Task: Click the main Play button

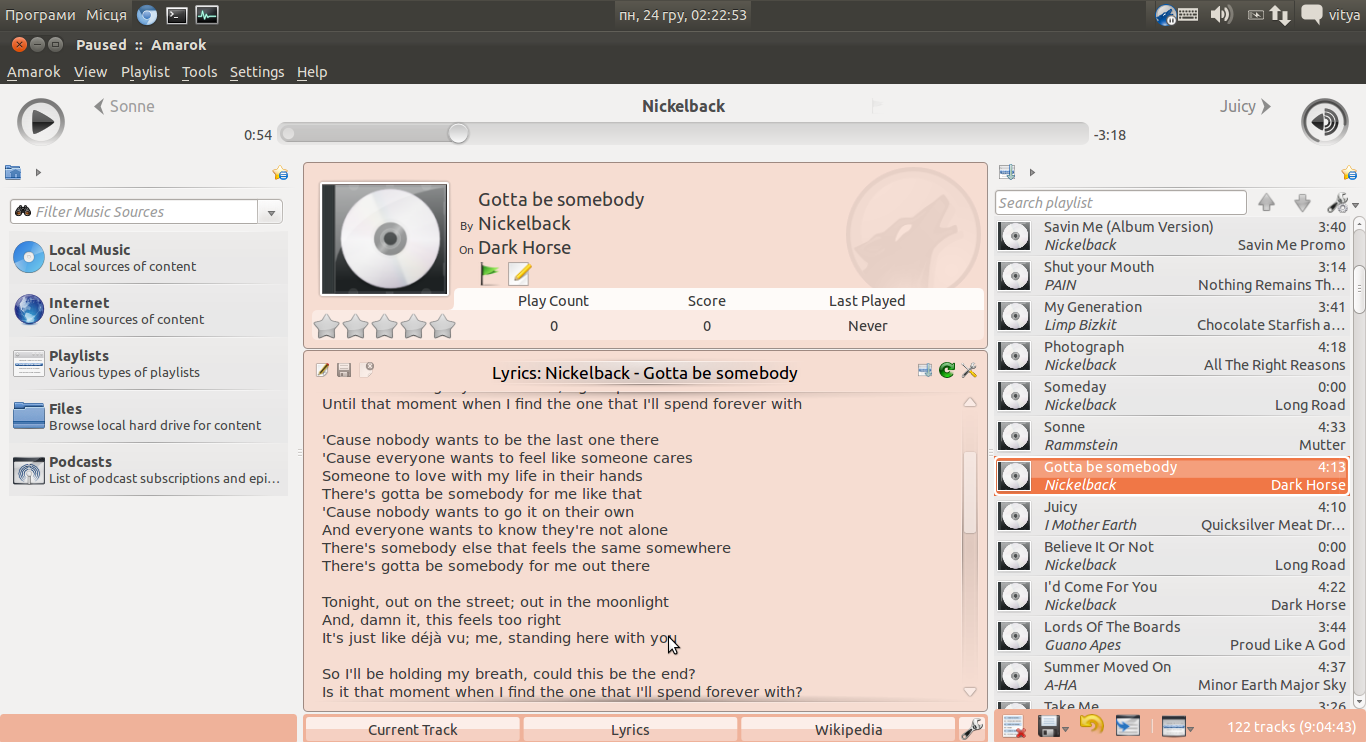Action: coord(41,122)
